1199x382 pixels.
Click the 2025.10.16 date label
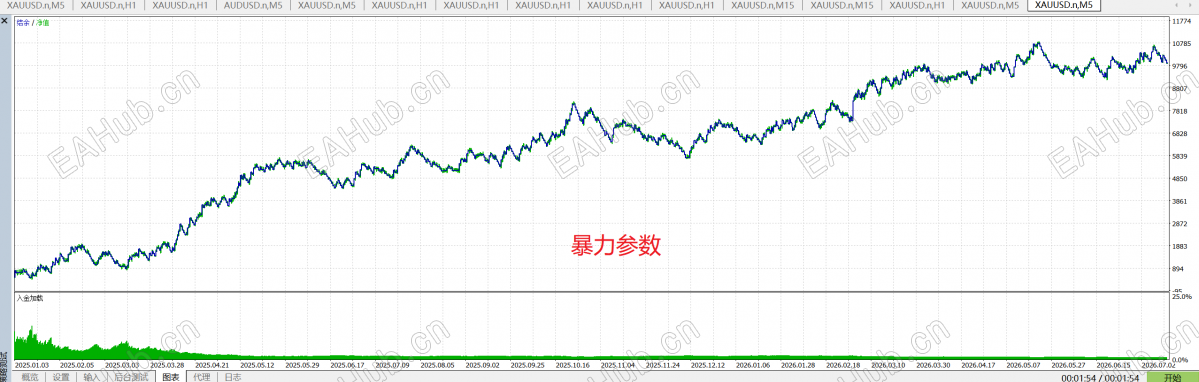click(572, 365)
